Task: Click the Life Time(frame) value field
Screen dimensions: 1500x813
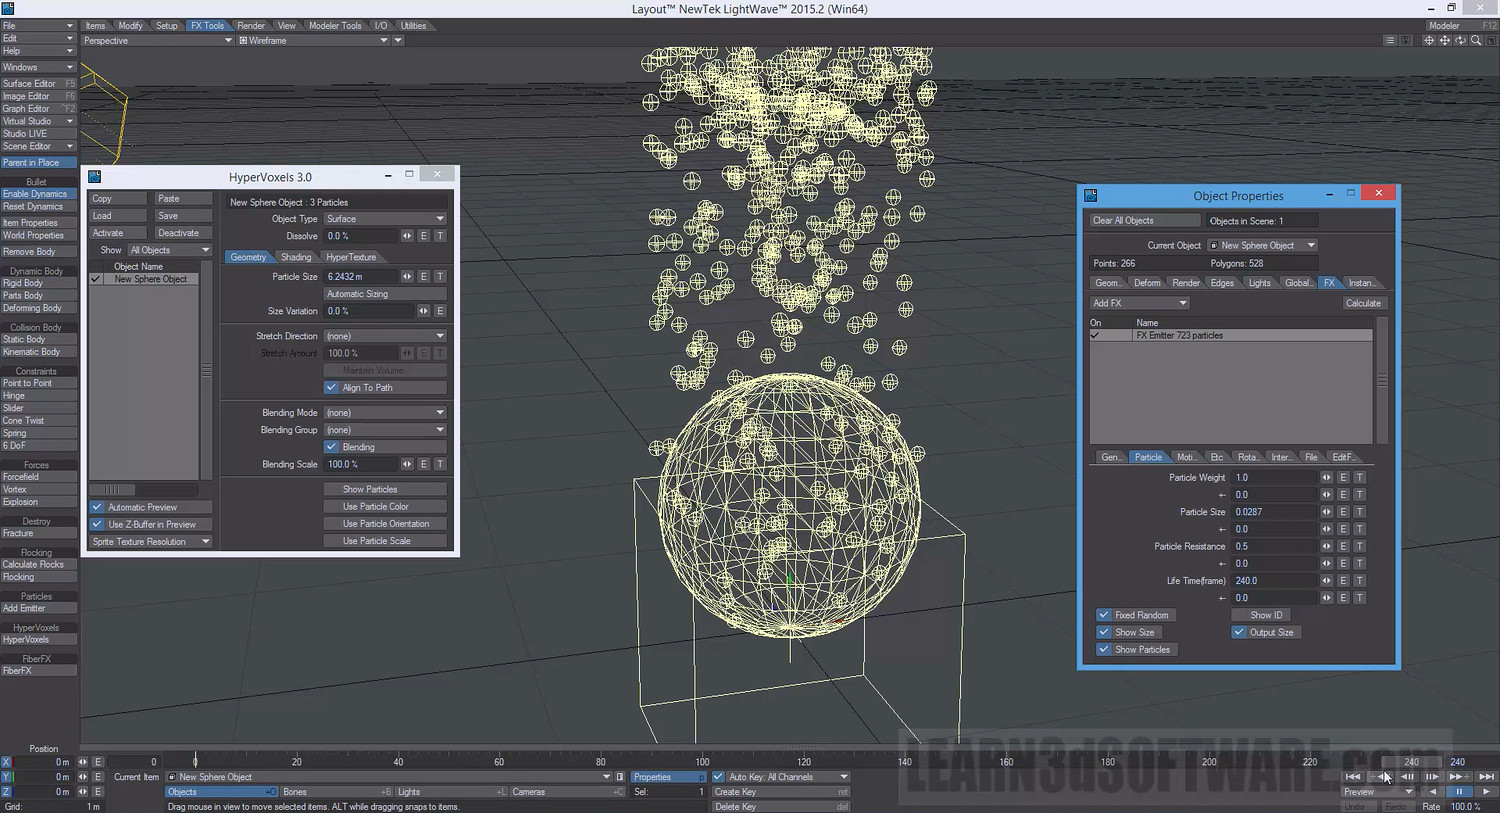Action: pos(1275,581)
